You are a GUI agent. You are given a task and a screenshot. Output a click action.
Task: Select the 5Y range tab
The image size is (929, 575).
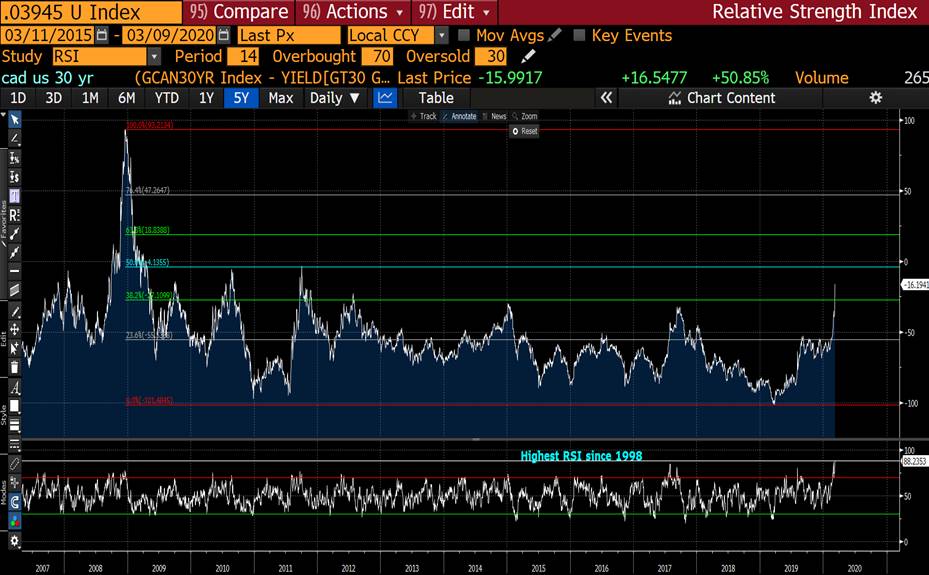pyautogui.click(x=241, y=98)
